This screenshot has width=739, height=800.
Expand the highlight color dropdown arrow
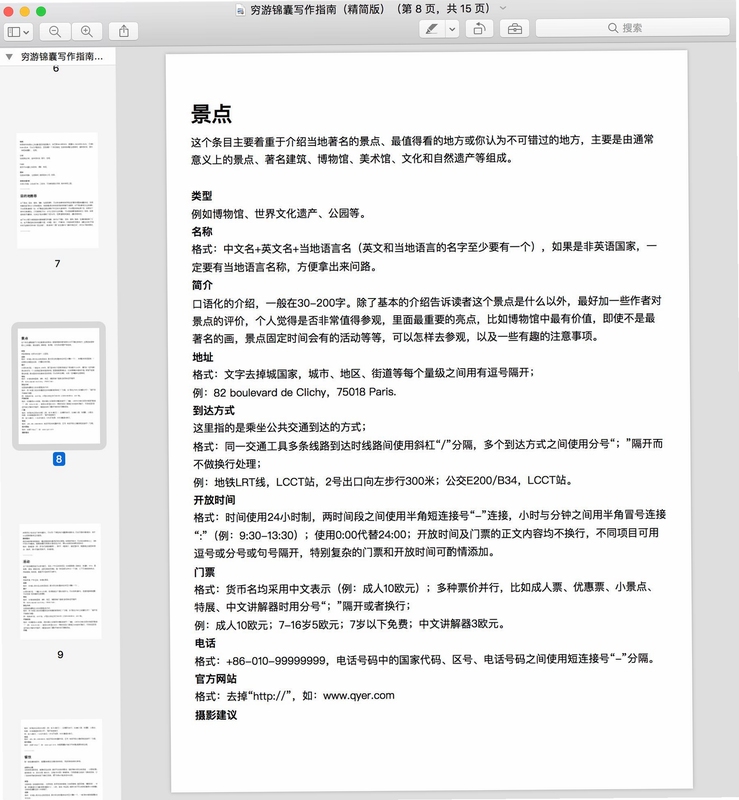(452, 29)
